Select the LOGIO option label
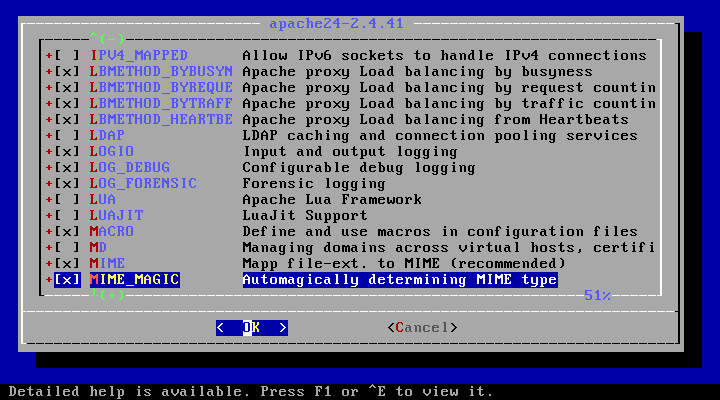 (x=112, y=152)
